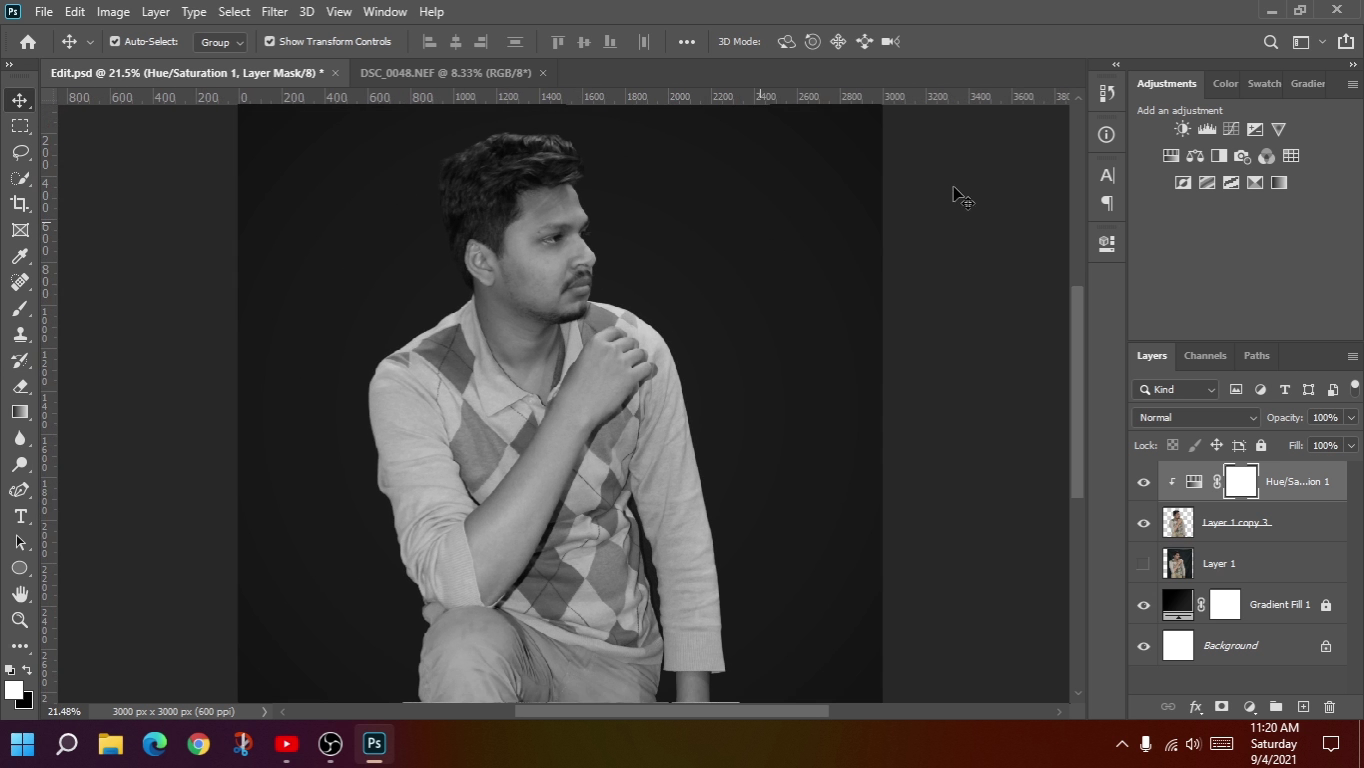Switch to the Paths tab

pos(1256,356)
